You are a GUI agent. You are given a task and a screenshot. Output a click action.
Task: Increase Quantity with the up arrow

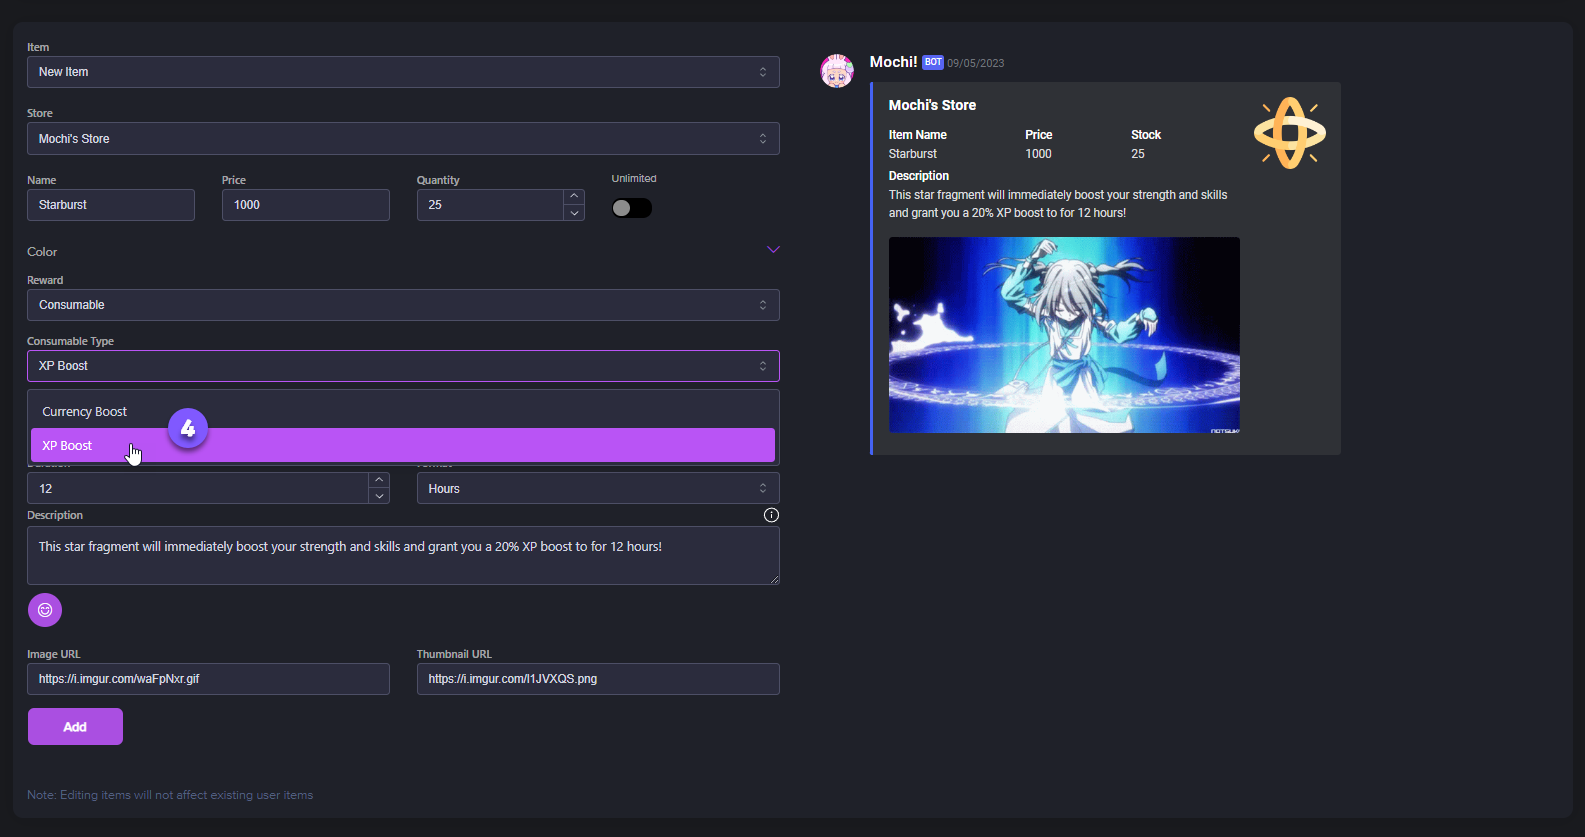574,197
